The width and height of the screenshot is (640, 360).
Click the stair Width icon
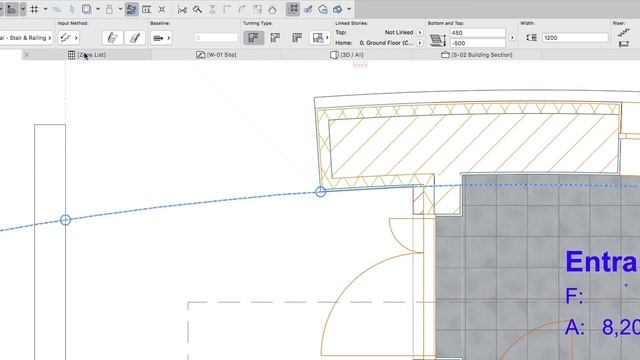coord(531,38)
